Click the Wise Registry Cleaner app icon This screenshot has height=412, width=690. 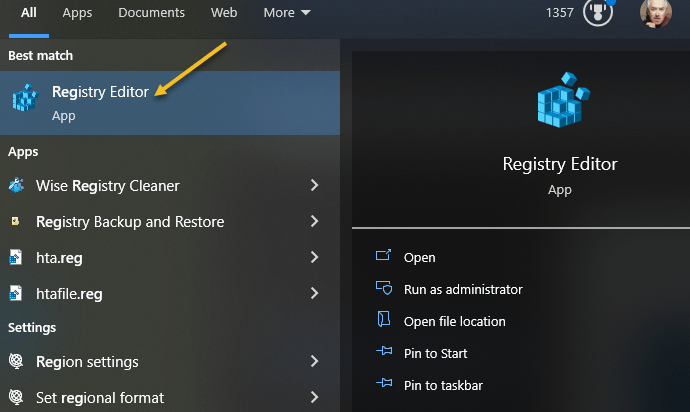17,186
